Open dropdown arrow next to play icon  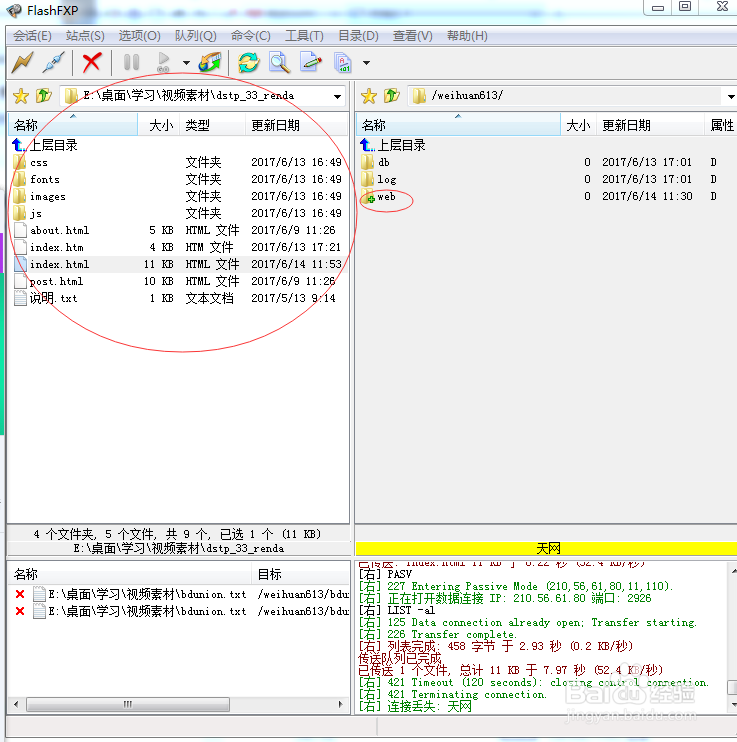click(x=186, y=63)
